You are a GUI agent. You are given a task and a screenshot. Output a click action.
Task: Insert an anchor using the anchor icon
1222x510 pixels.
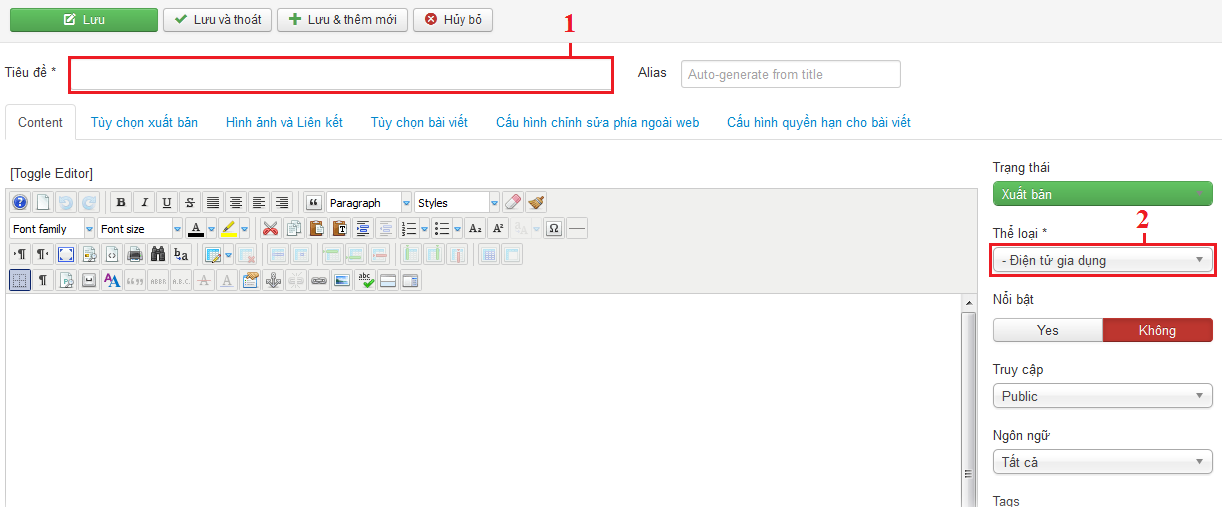click(273, 280)
